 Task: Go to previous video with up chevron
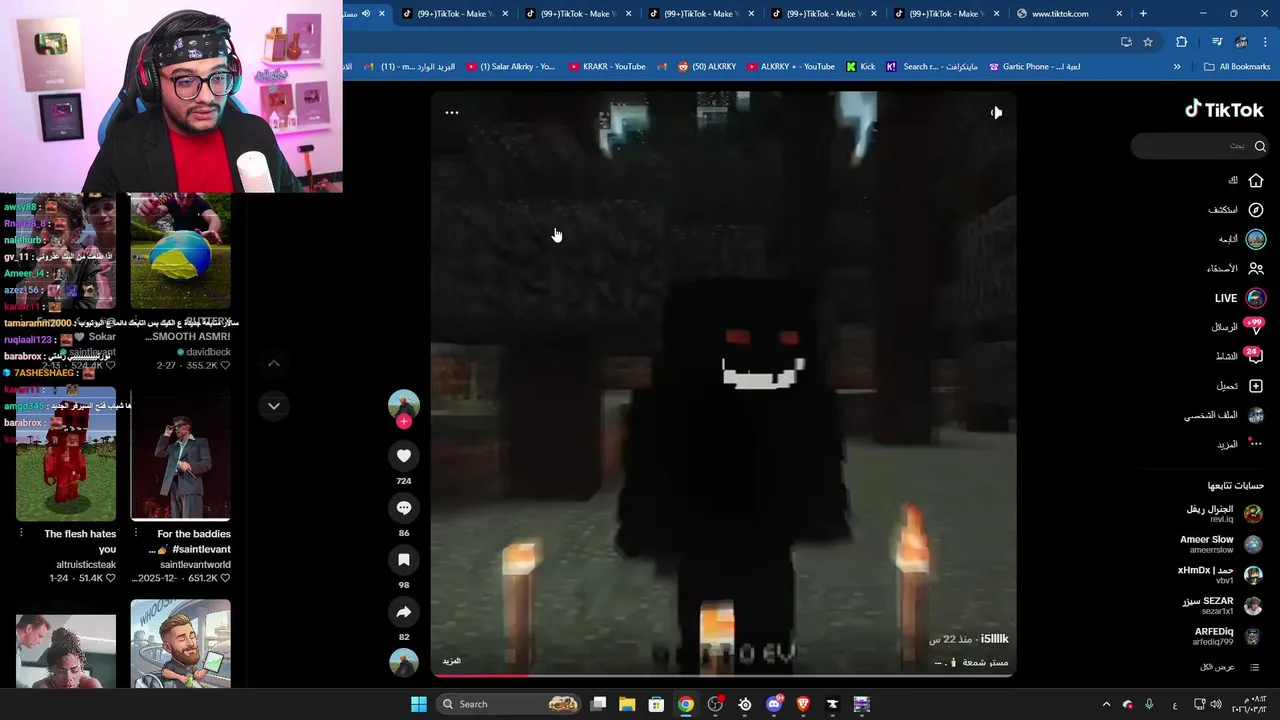click(274, 364)
